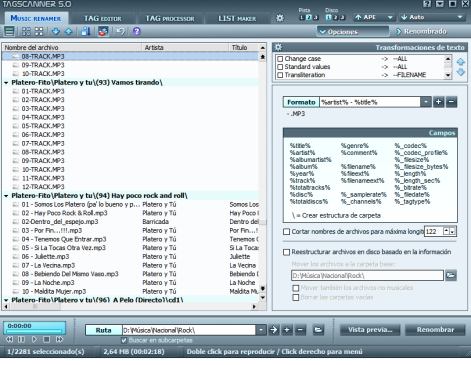Open the Auto read mode dropdown
The height and width of the screenshot is (365, 471).
pos(460,17)
